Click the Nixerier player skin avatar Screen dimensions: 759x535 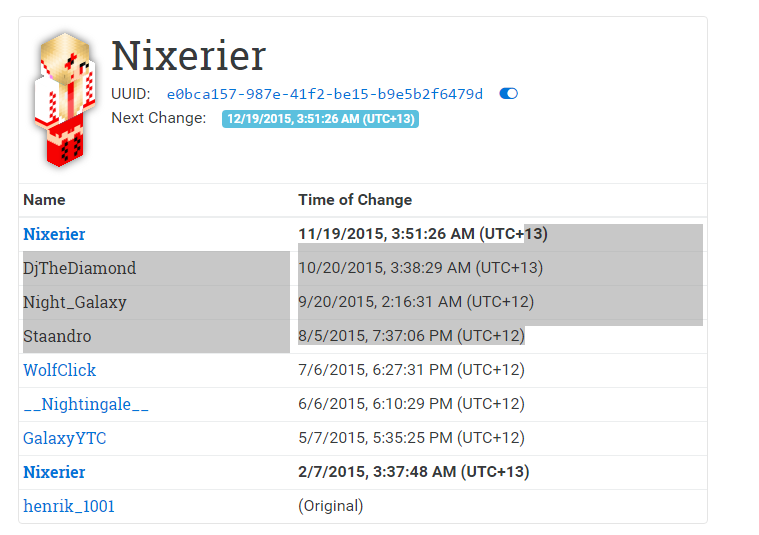click(64, 100)
